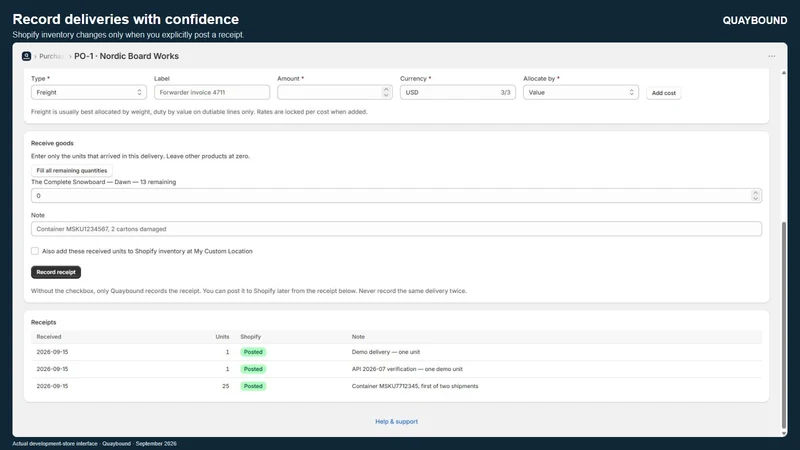800x450 pixels.
Task: Click the PO-1 · Nordic Board Works title
Action: (127, 56)
